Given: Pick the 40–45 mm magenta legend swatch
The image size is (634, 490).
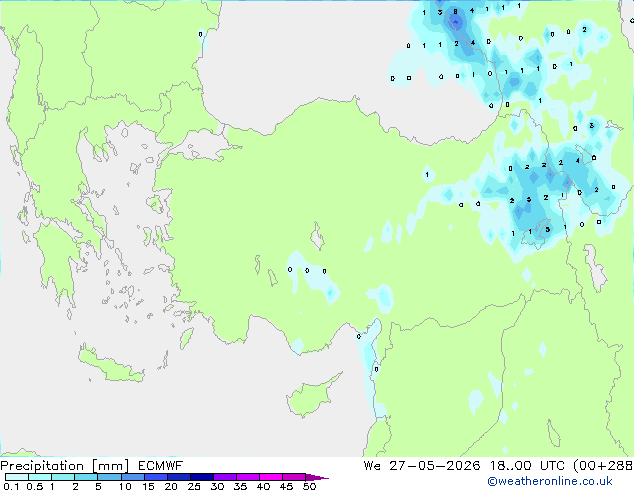Looking at the screenshot, I should pyautogui.click(x=271, y=477).
